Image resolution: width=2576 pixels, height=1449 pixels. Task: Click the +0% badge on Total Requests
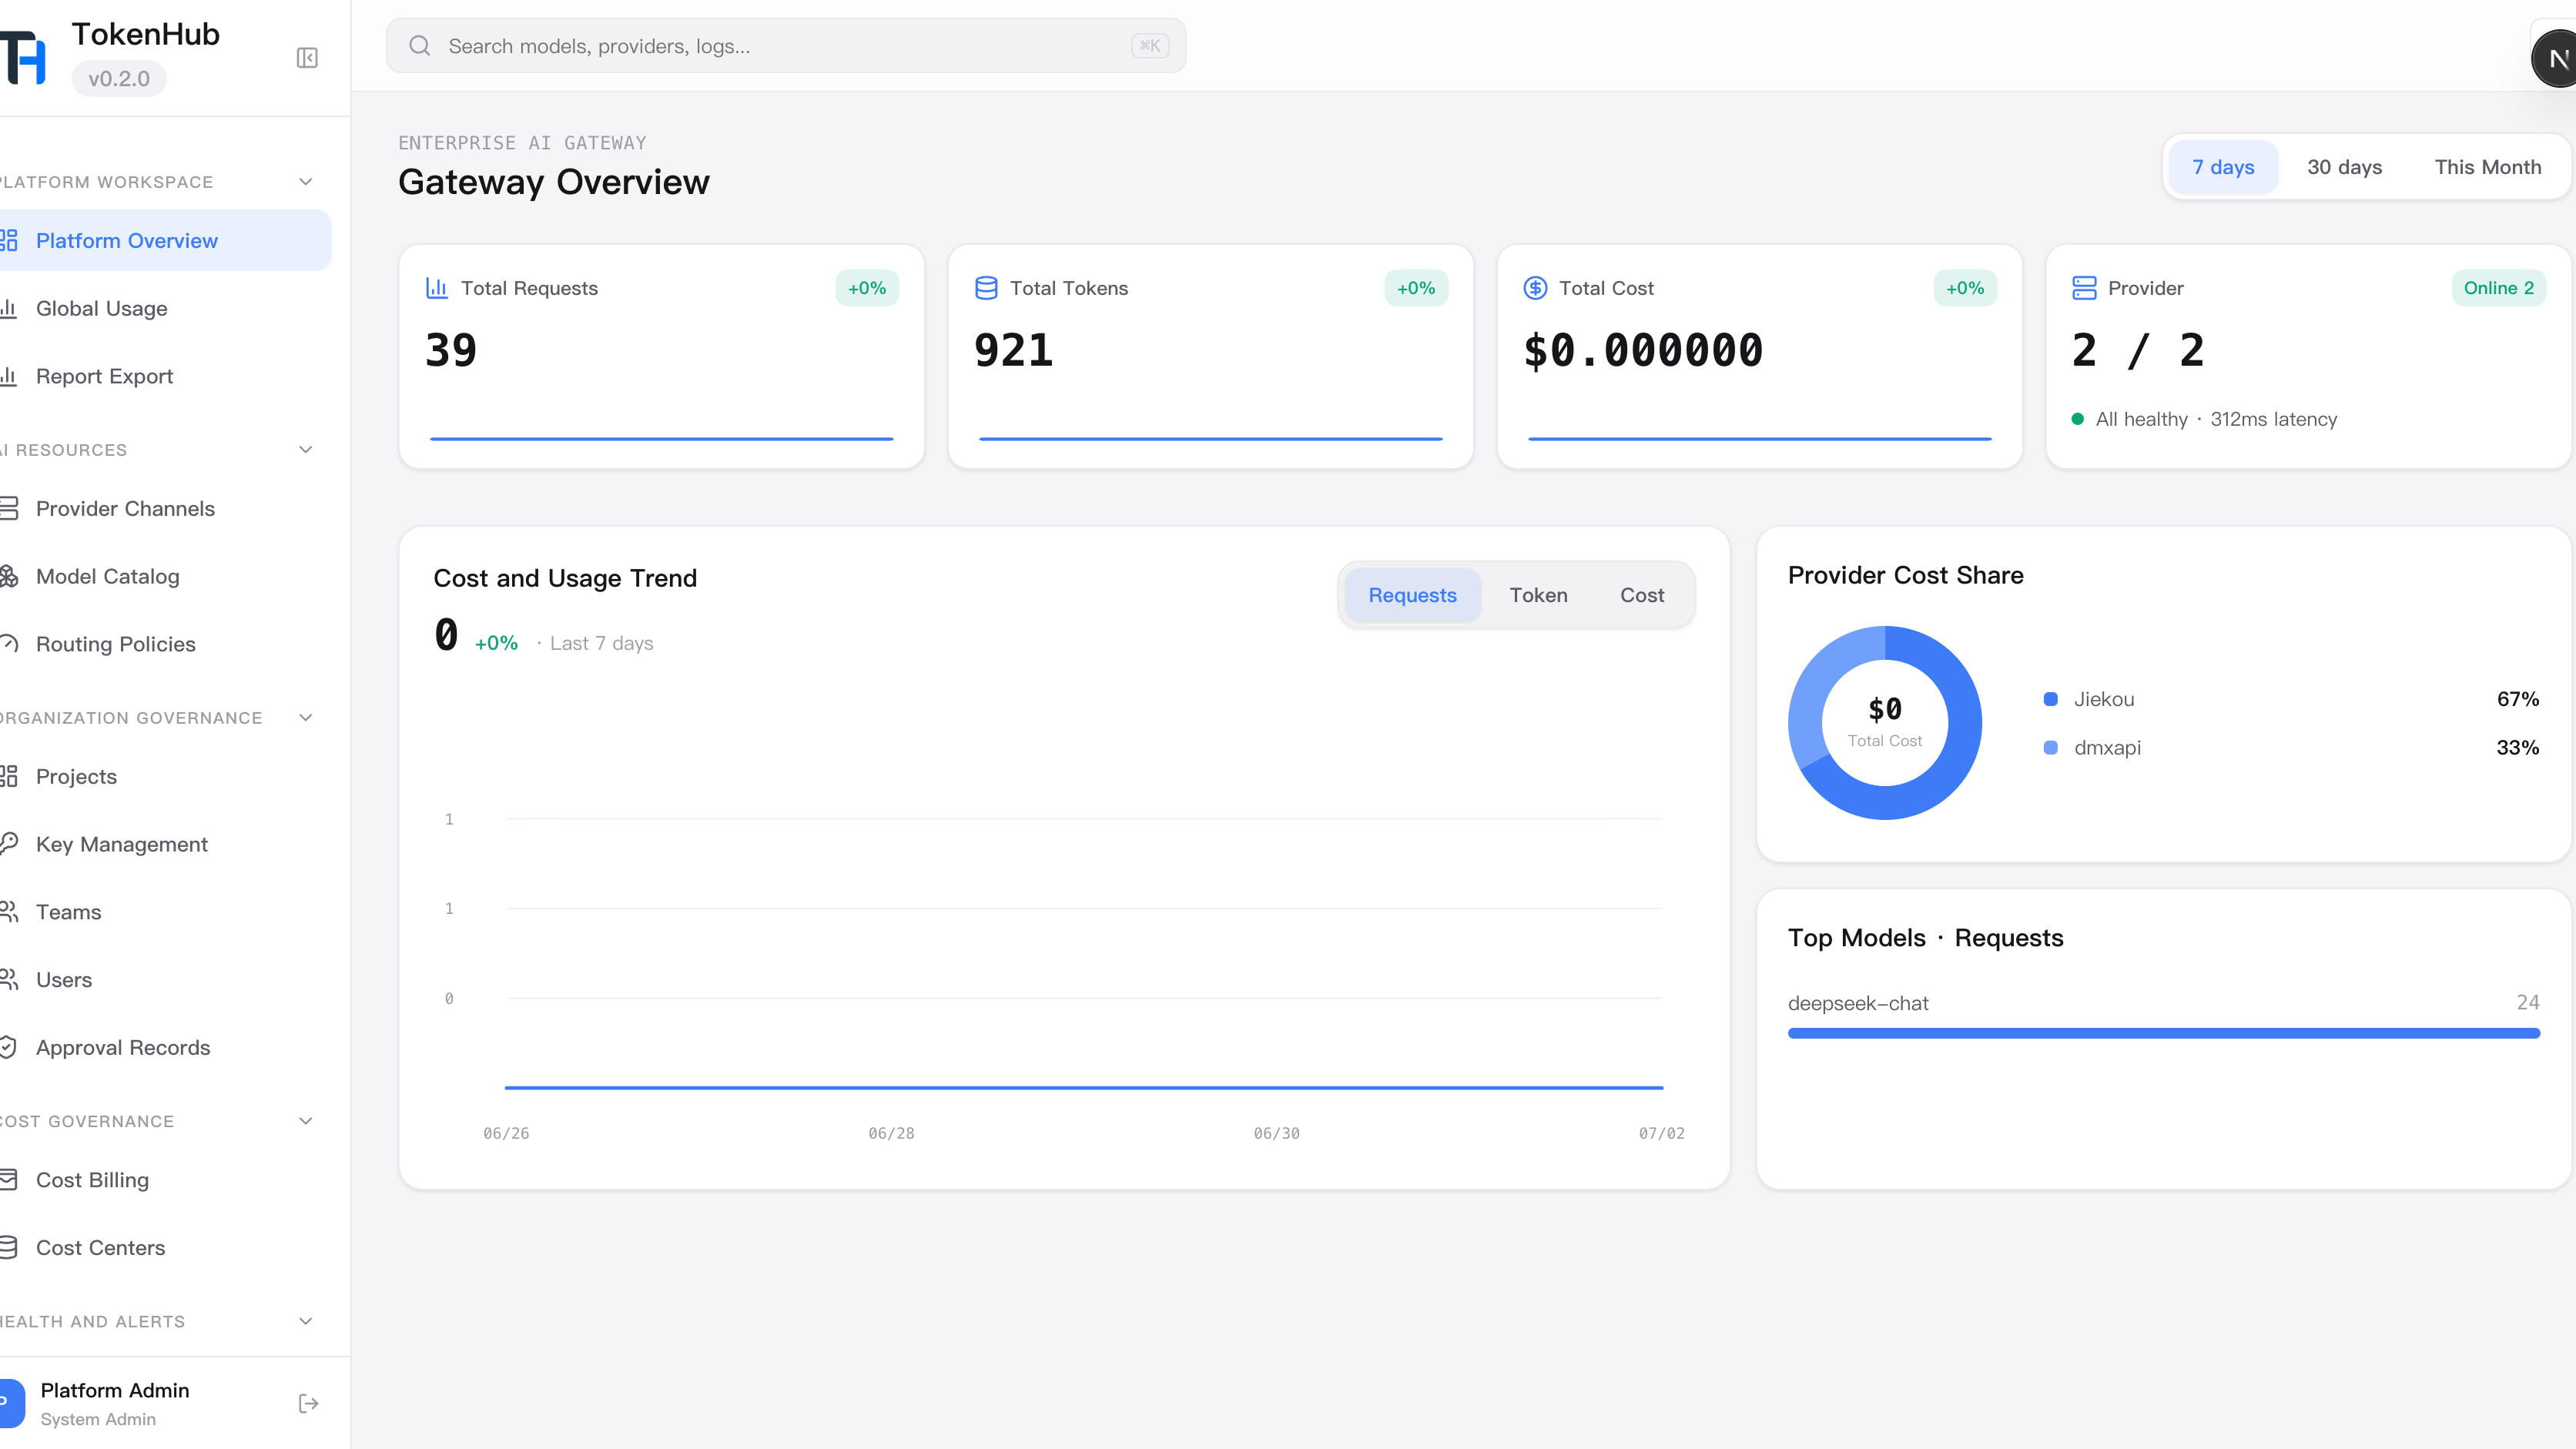[867, 288]
